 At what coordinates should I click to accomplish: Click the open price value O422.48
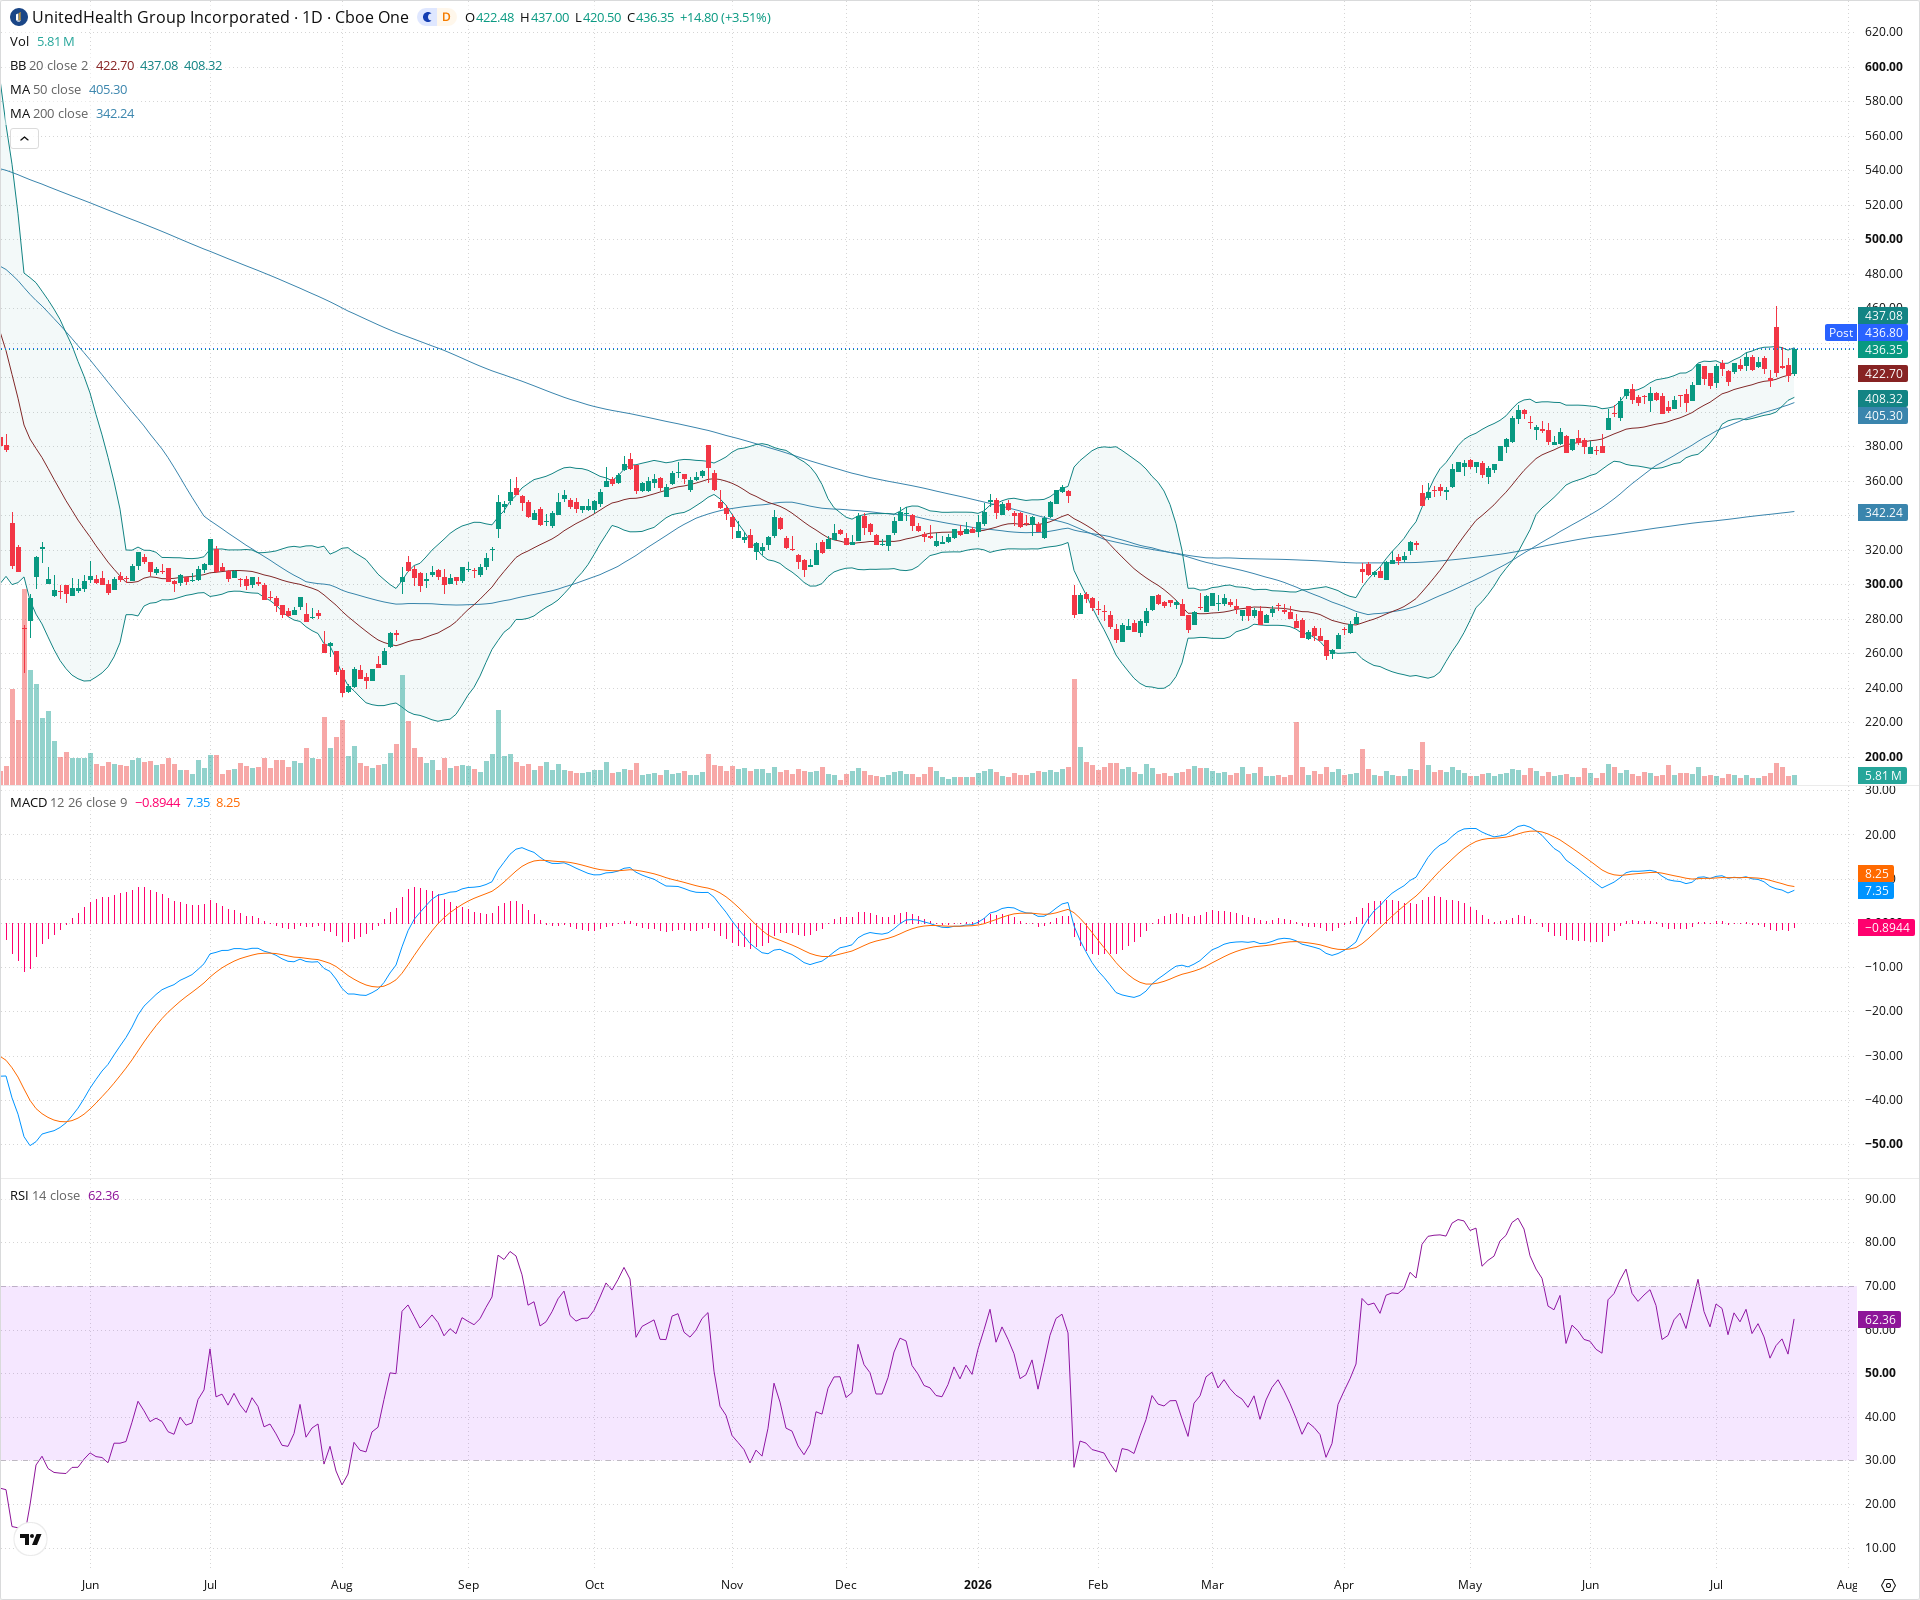coord(490,17)
